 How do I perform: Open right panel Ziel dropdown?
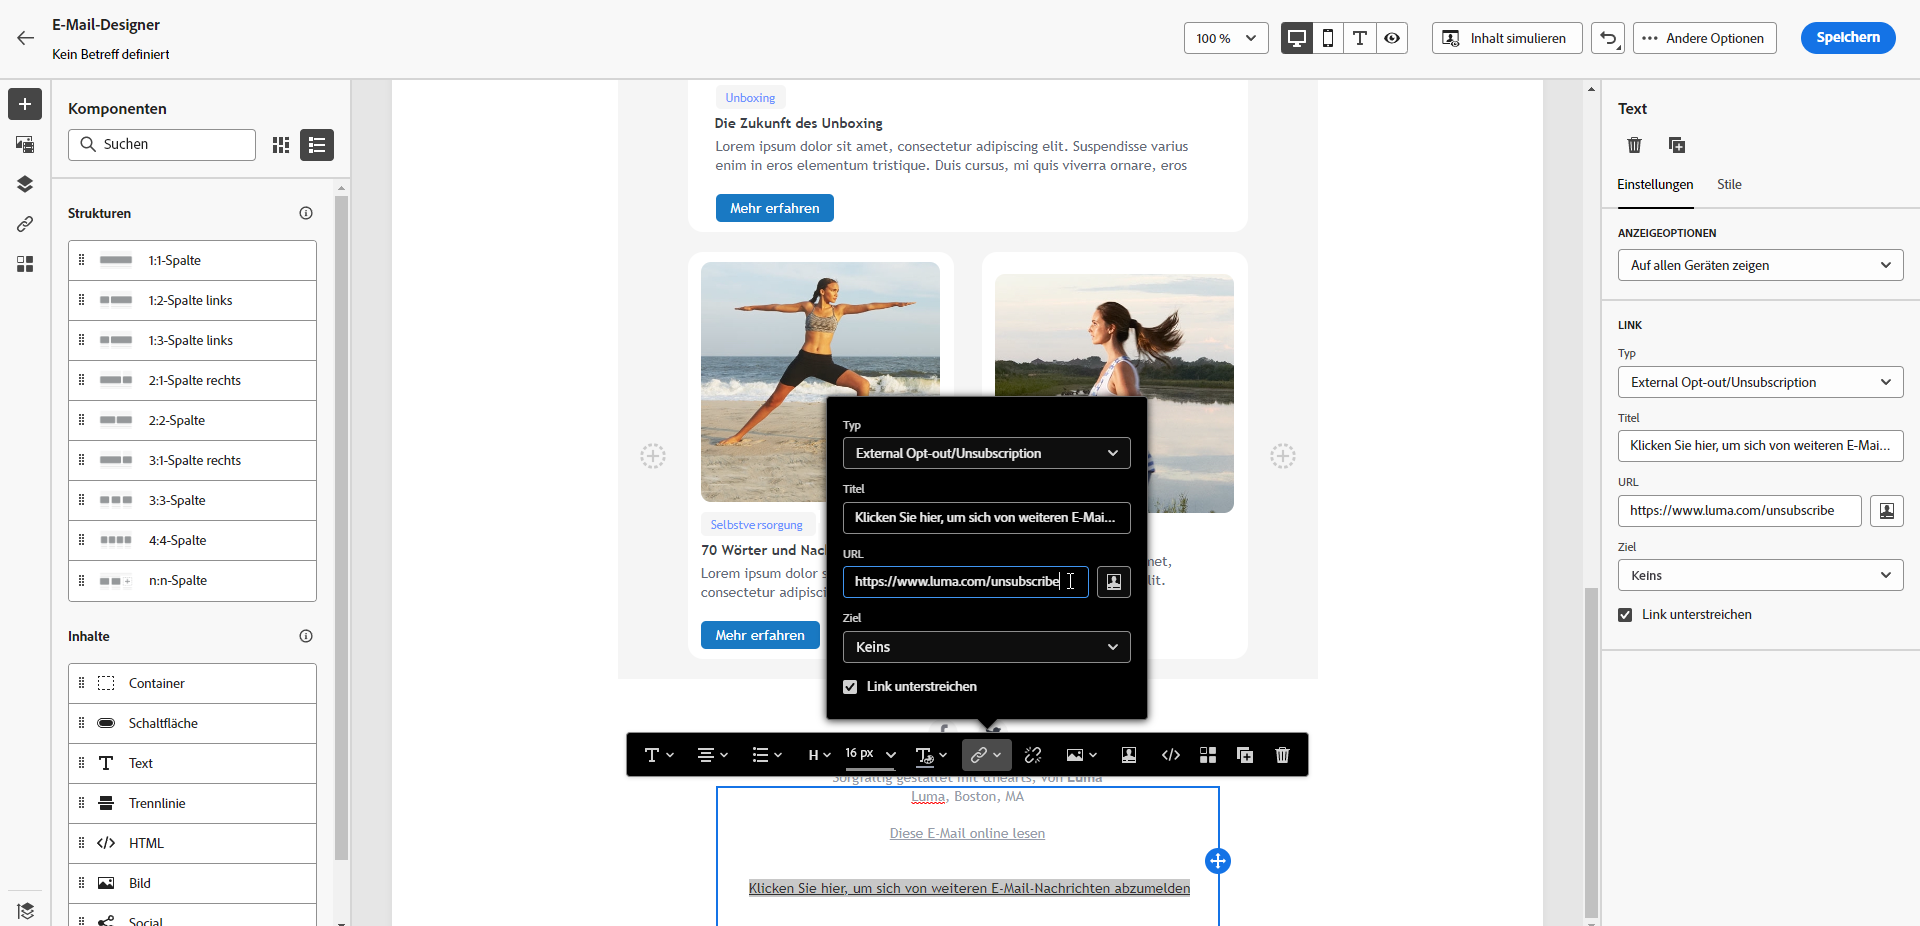tap(1761, 575)
